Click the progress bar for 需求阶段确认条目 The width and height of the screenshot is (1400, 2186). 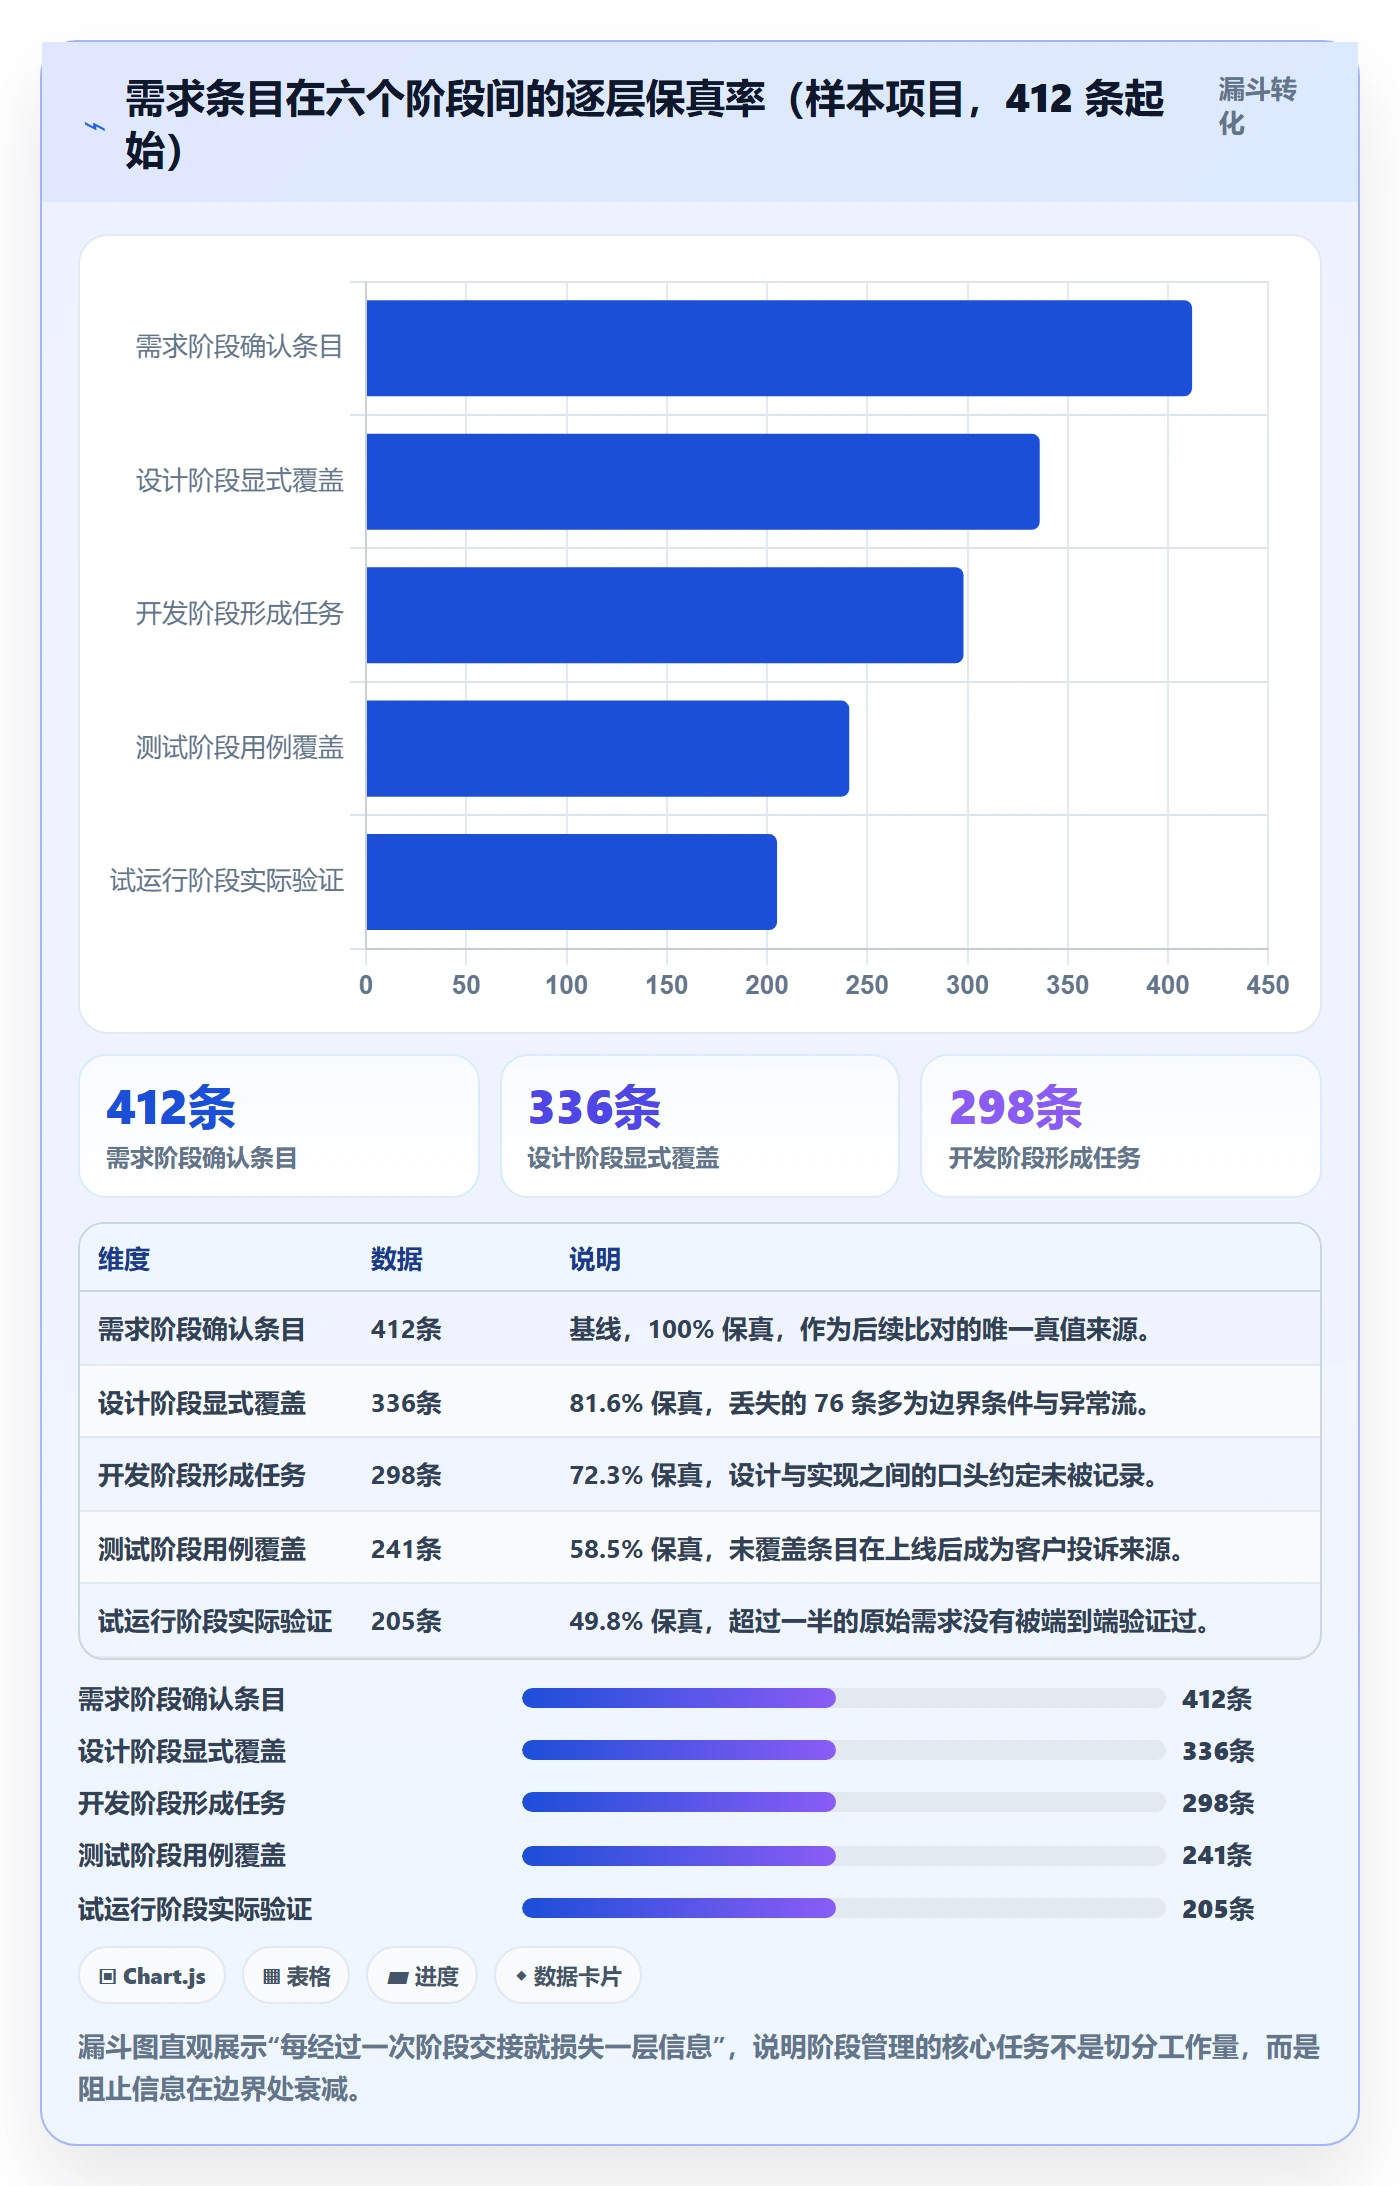(844, 1698)
